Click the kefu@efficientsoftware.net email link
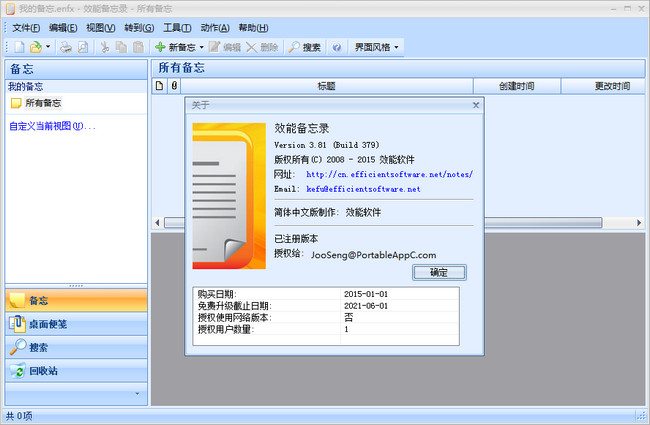 tap(363, 189)
